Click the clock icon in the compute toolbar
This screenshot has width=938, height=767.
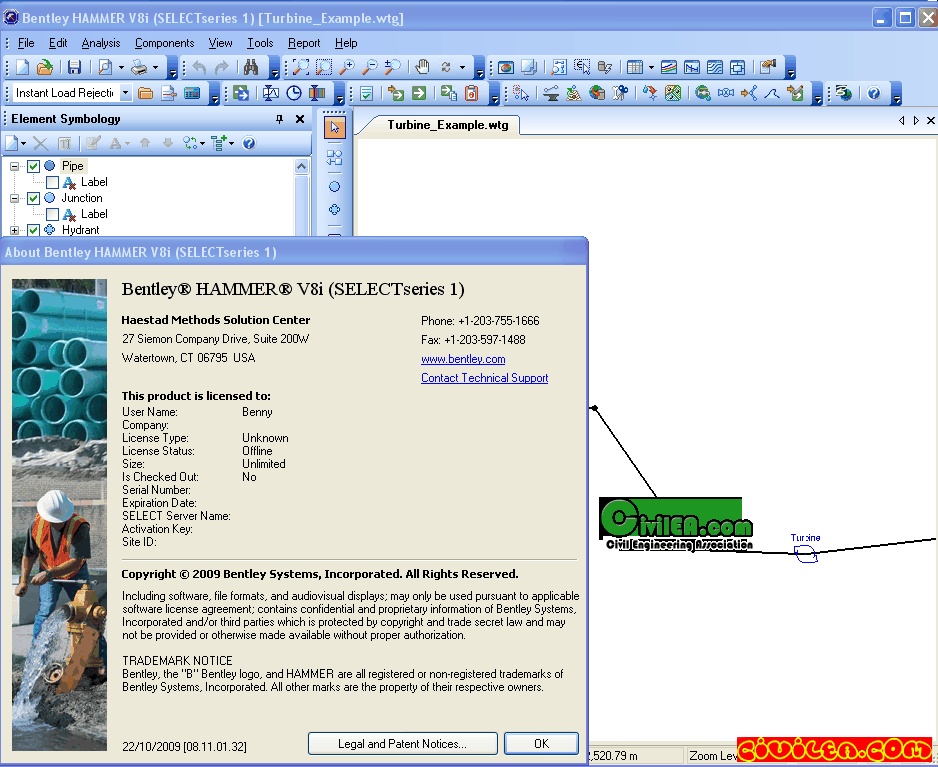coord(294,93)
